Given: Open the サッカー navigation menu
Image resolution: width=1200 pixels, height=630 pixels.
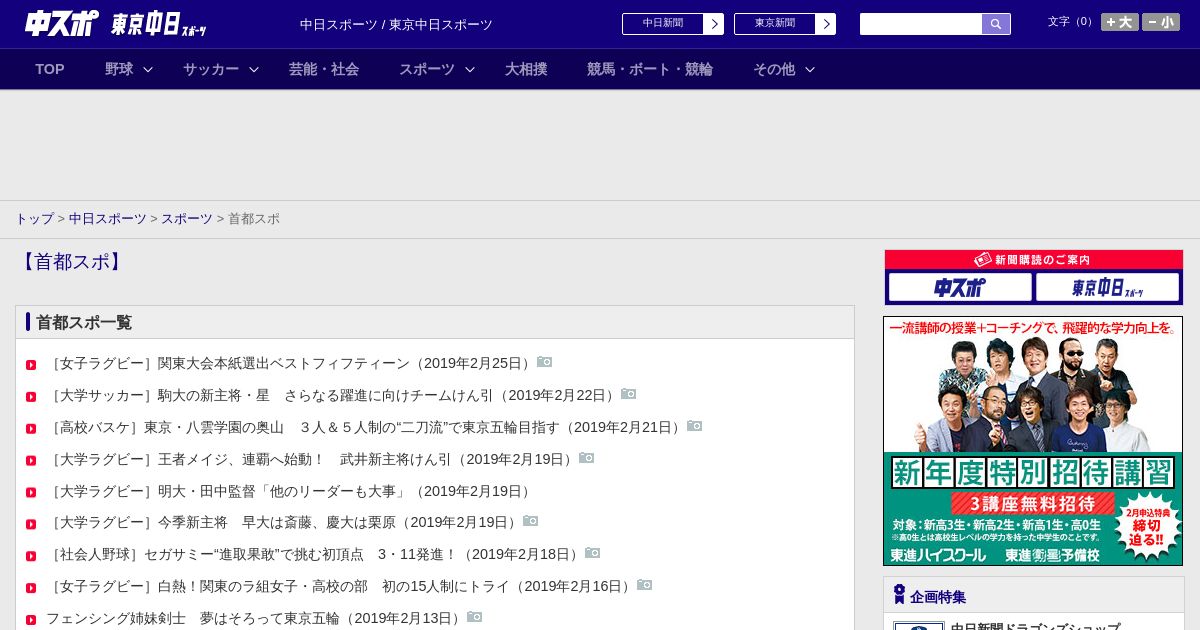Looking at the screenshot, I should tap(211, 69).
